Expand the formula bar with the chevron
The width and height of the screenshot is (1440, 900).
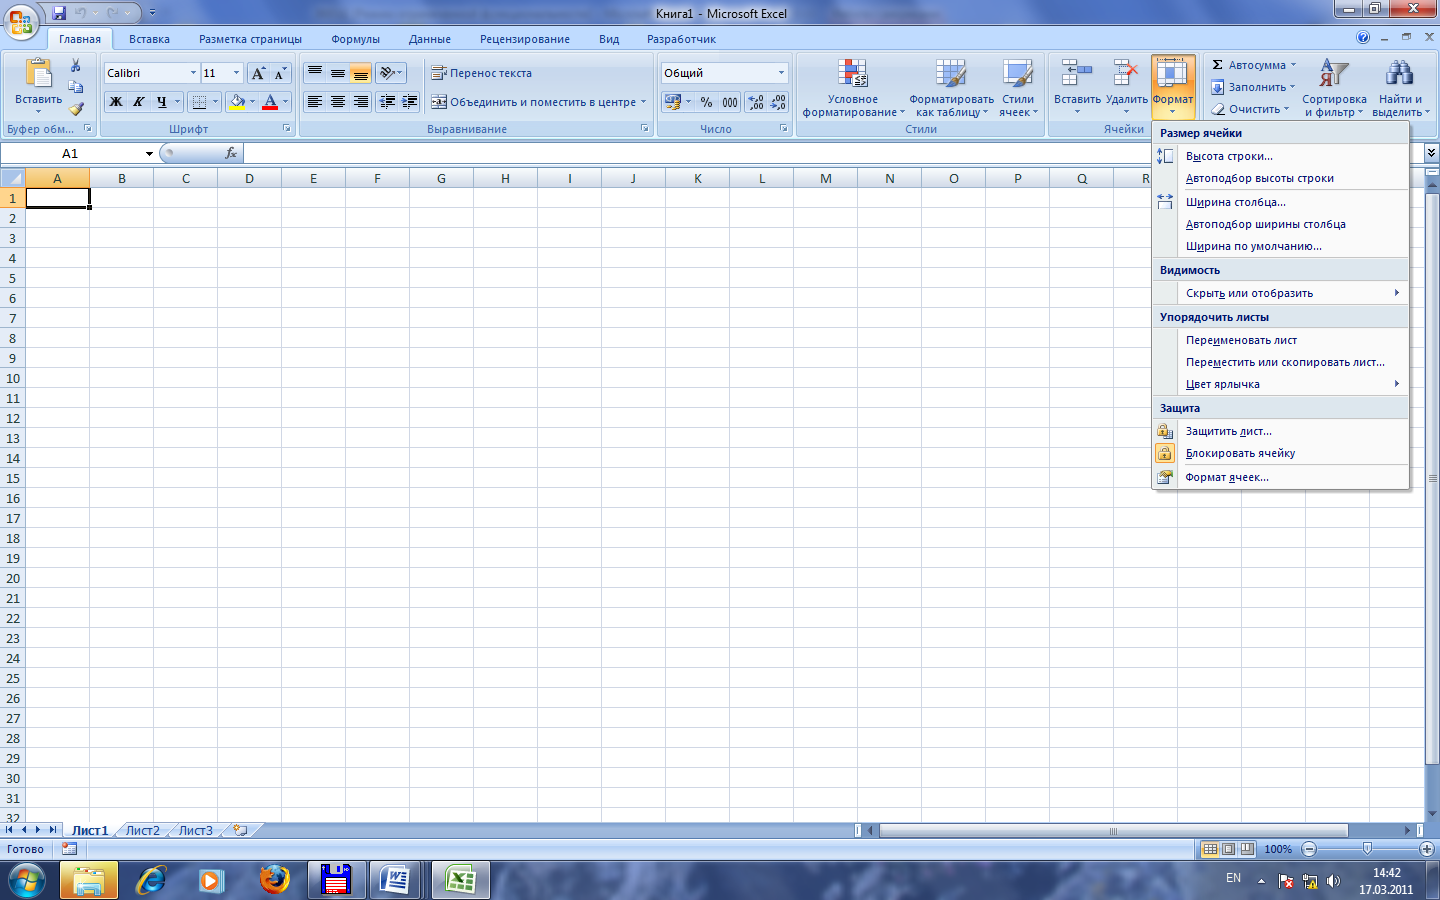coord(1431,153)
